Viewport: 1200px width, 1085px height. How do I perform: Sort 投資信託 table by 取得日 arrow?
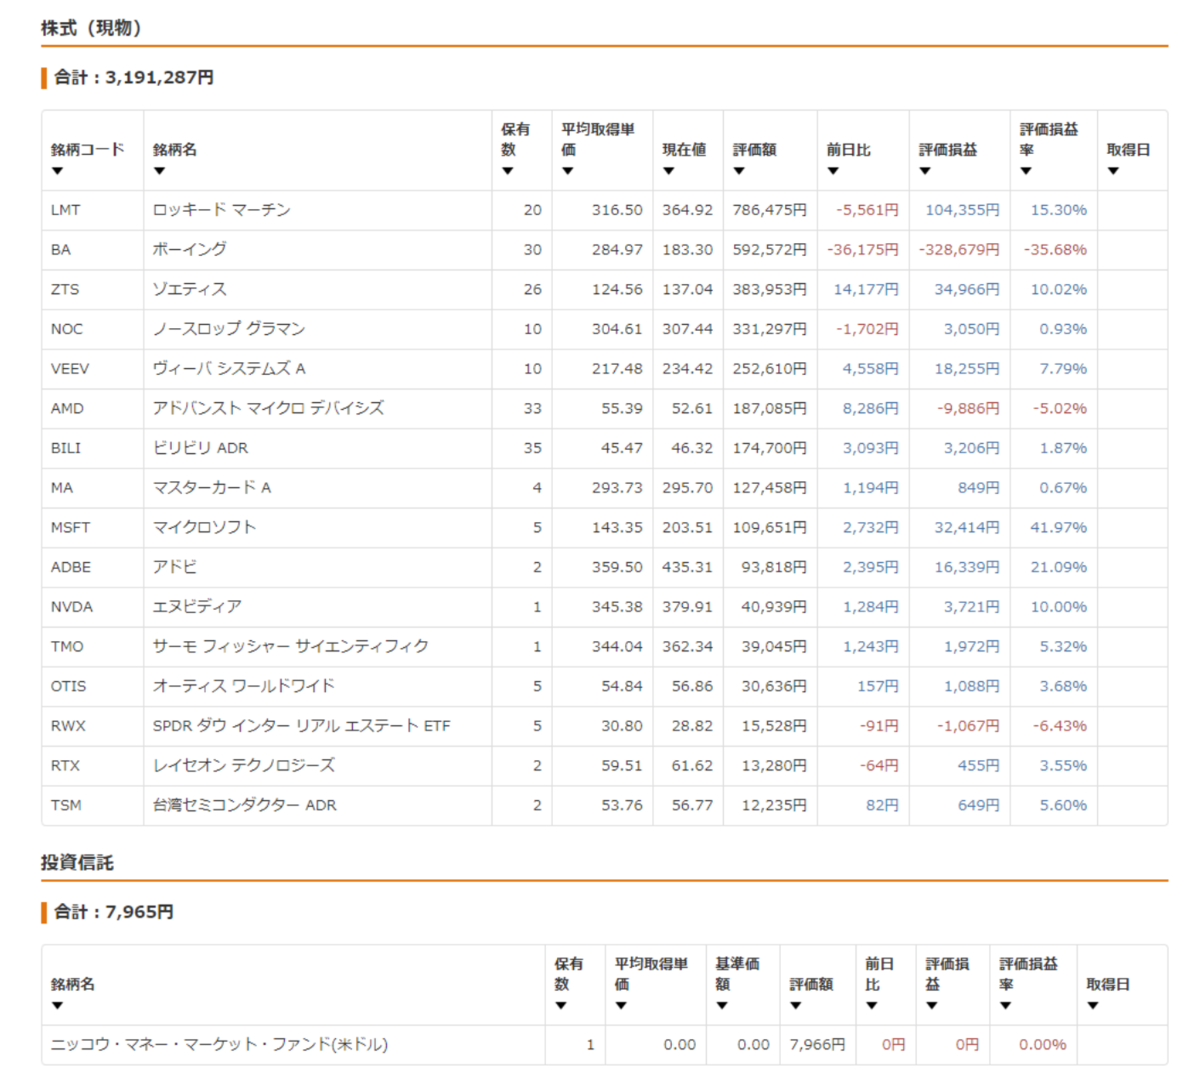click(x=1093, y=1006)
